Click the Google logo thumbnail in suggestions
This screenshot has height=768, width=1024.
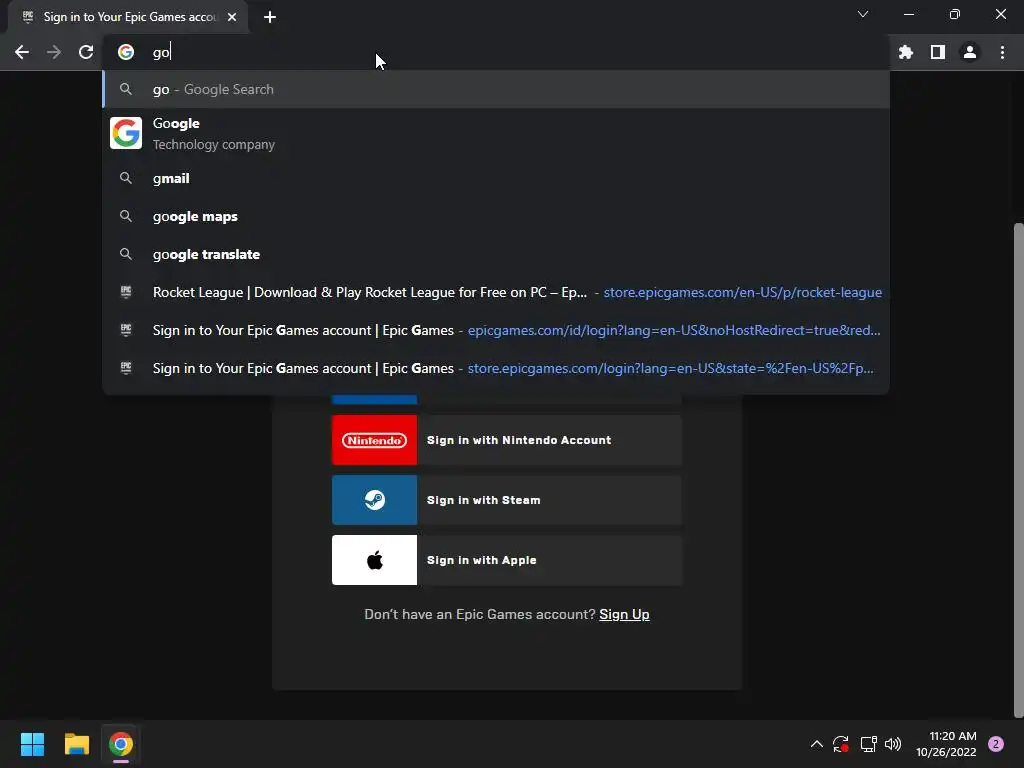[126, 133]
